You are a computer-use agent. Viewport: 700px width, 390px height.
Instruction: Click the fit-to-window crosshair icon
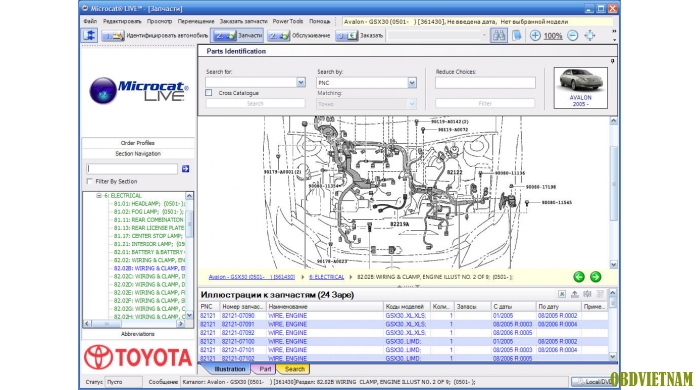[x=590, y=35]
